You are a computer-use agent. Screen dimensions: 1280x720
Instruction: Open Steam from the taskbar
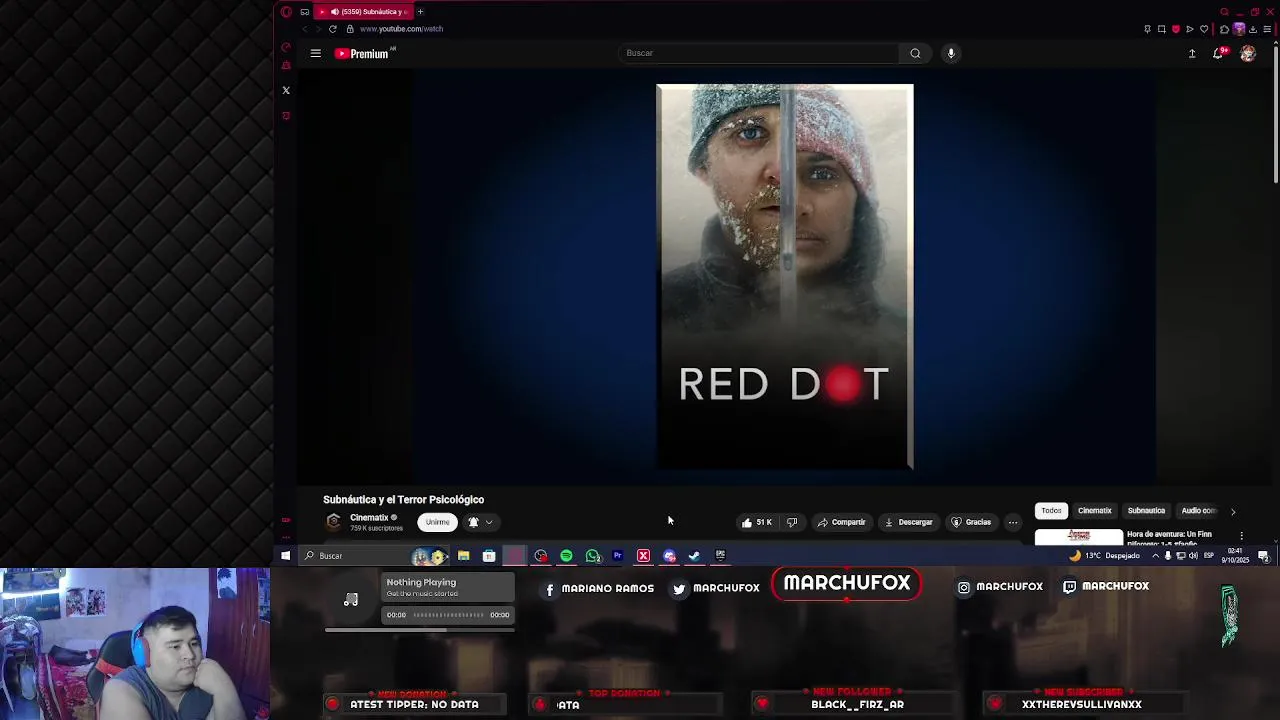coord(694,556)
